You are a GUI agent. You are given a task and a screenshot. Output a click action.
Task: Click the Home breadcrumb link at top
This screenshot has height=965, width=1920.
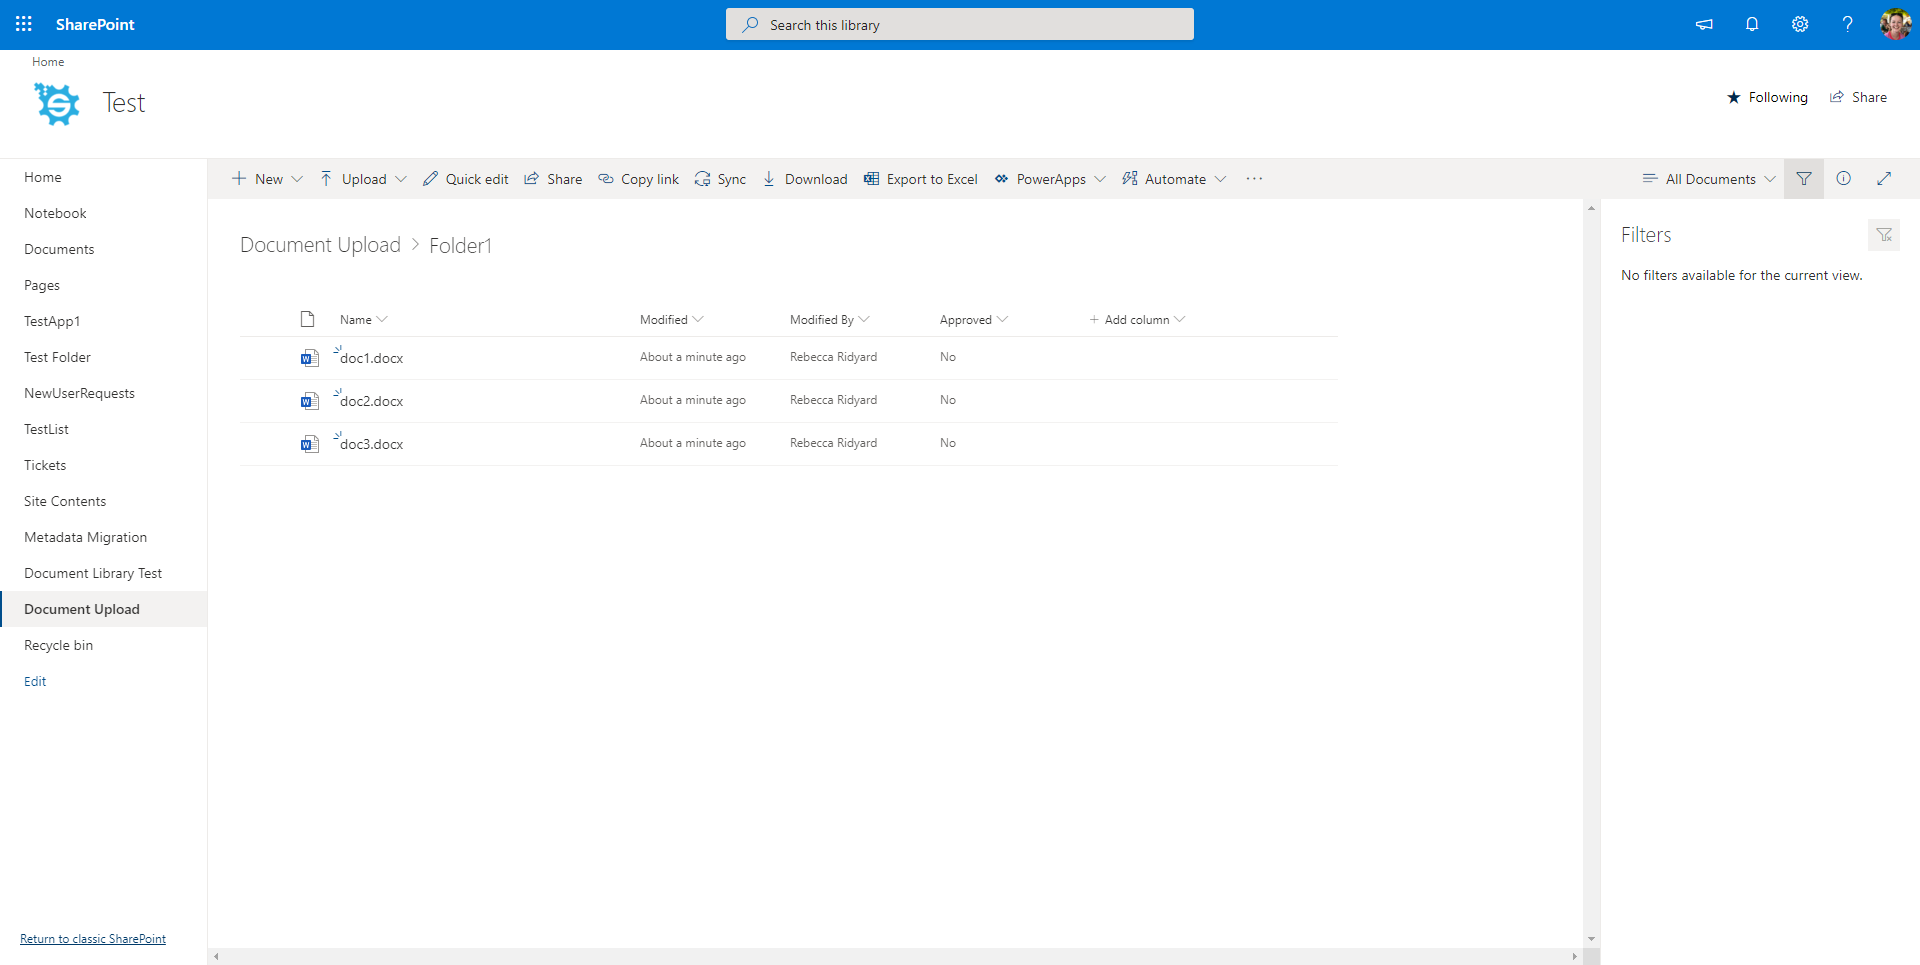point(48,62)
